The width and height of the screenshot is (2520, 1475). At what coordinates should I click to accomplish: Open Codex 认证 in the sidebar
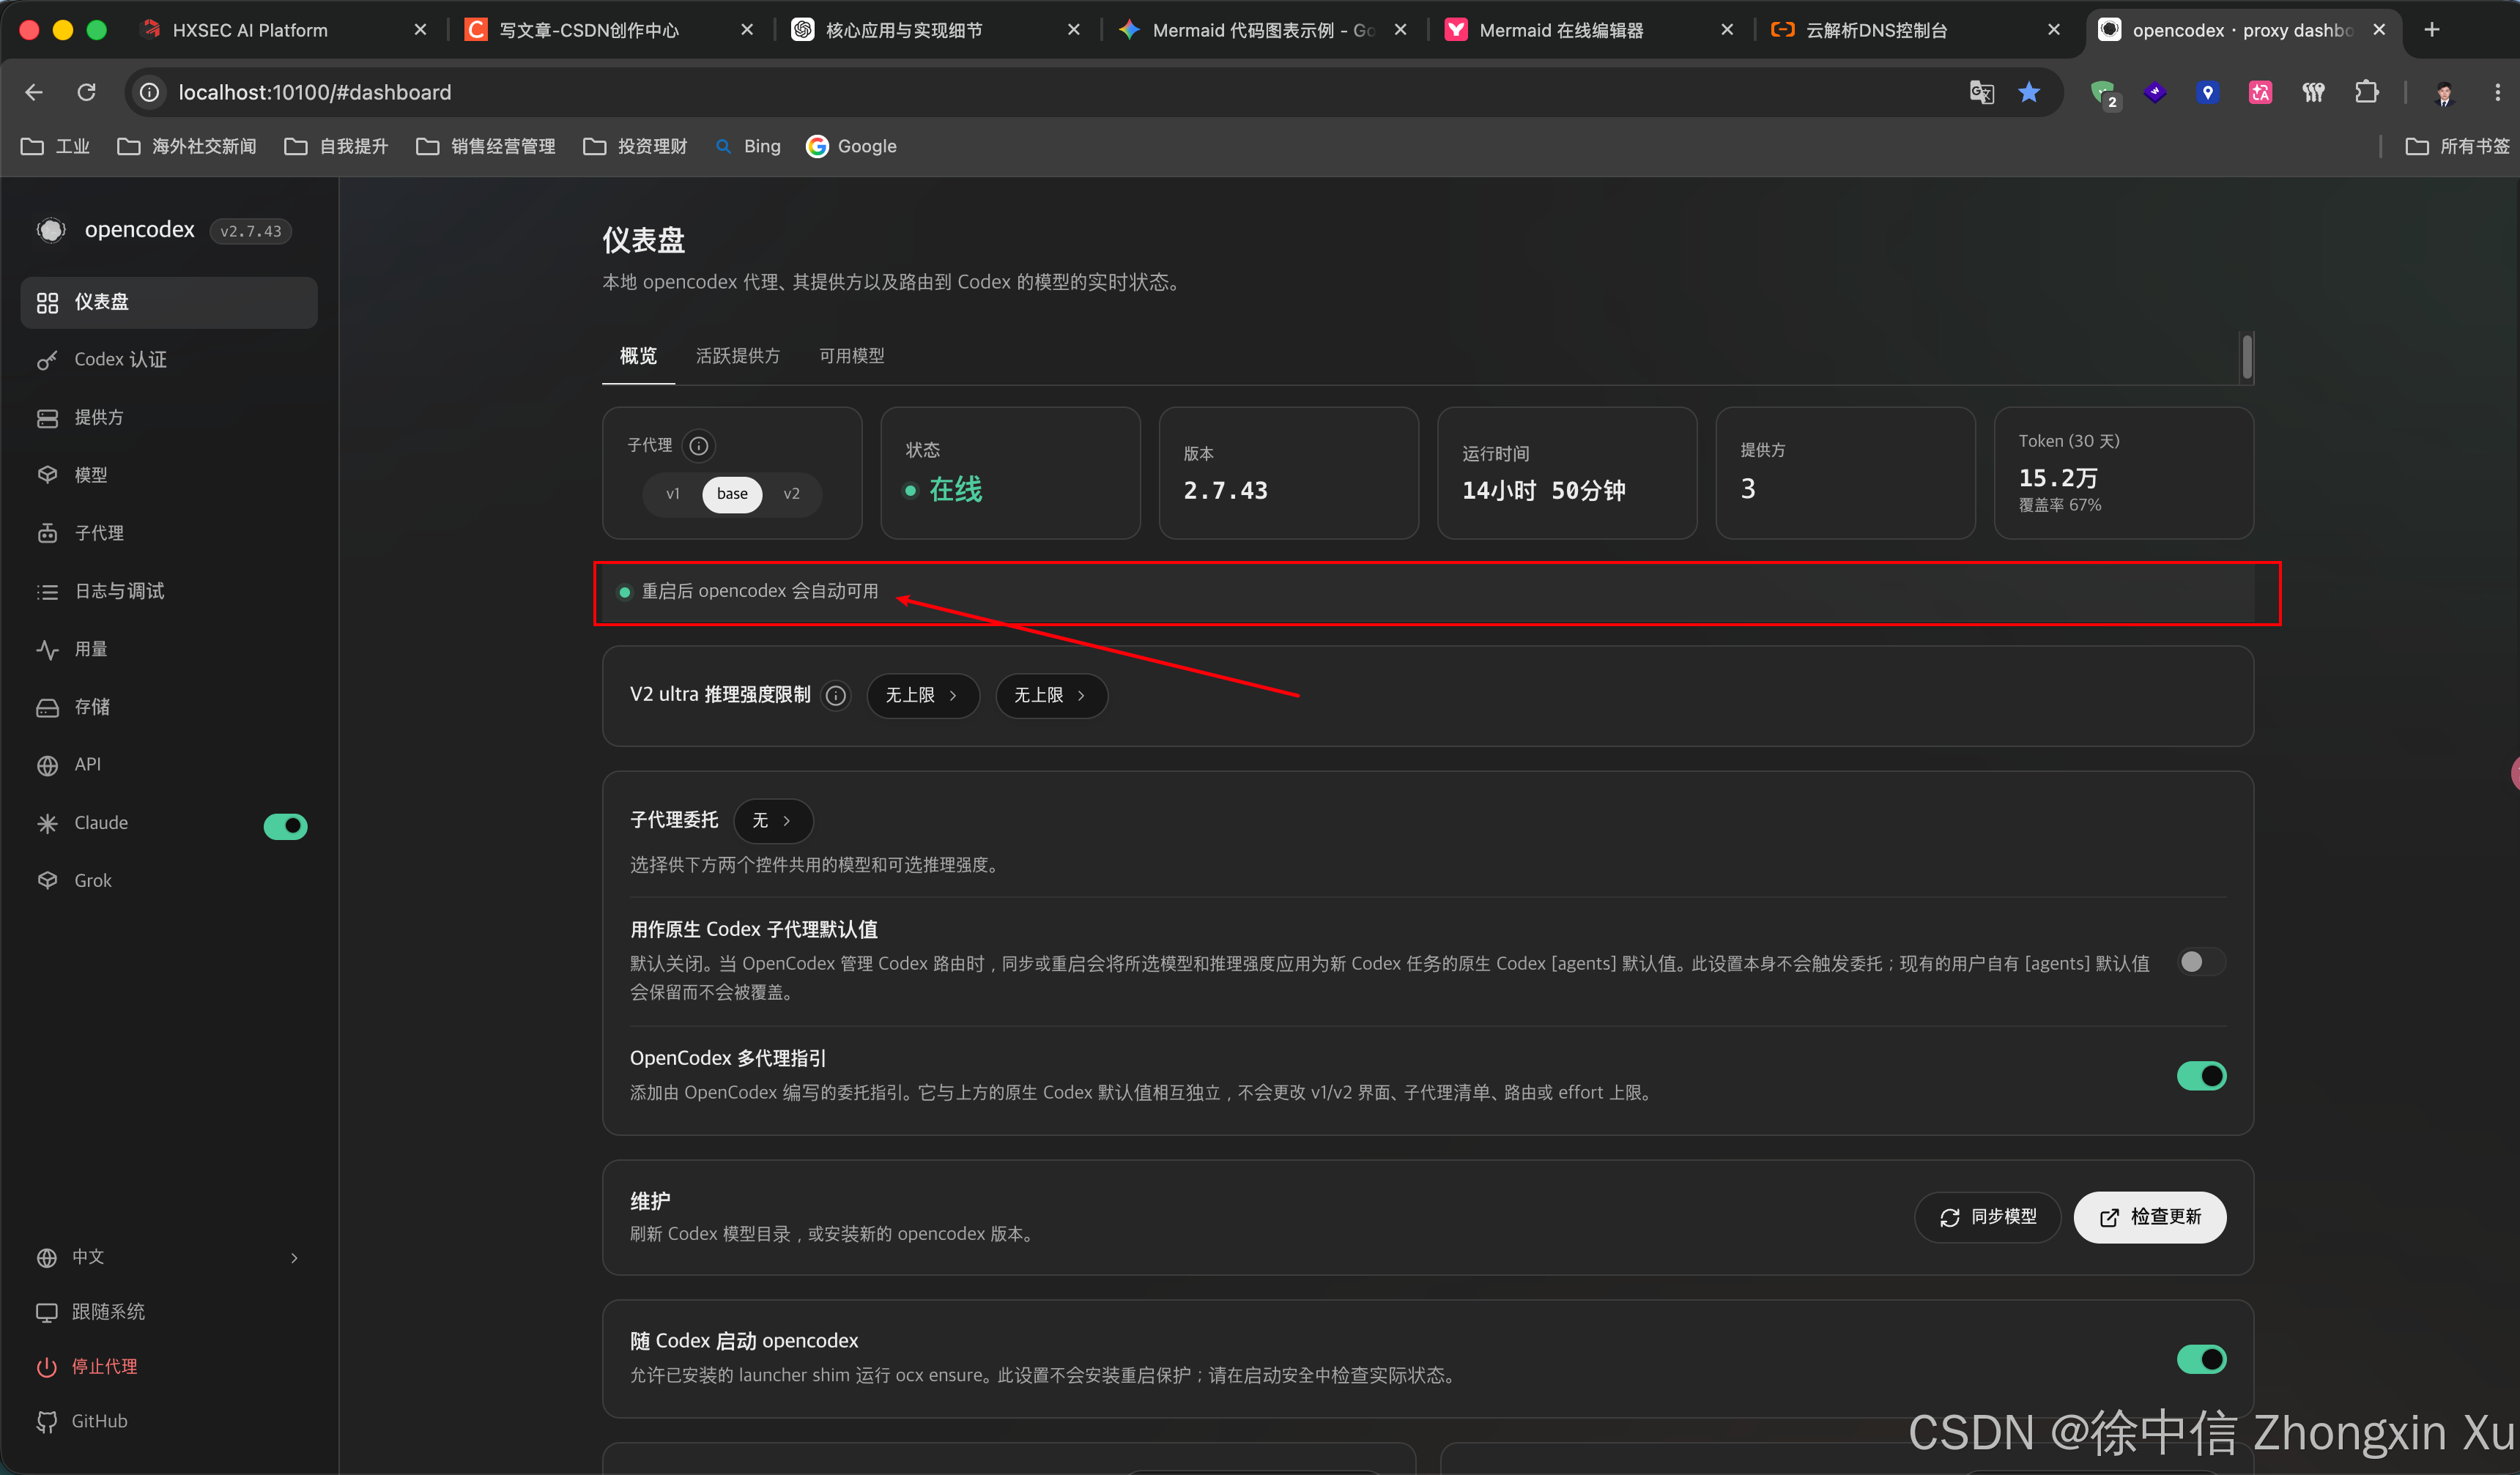169,360
